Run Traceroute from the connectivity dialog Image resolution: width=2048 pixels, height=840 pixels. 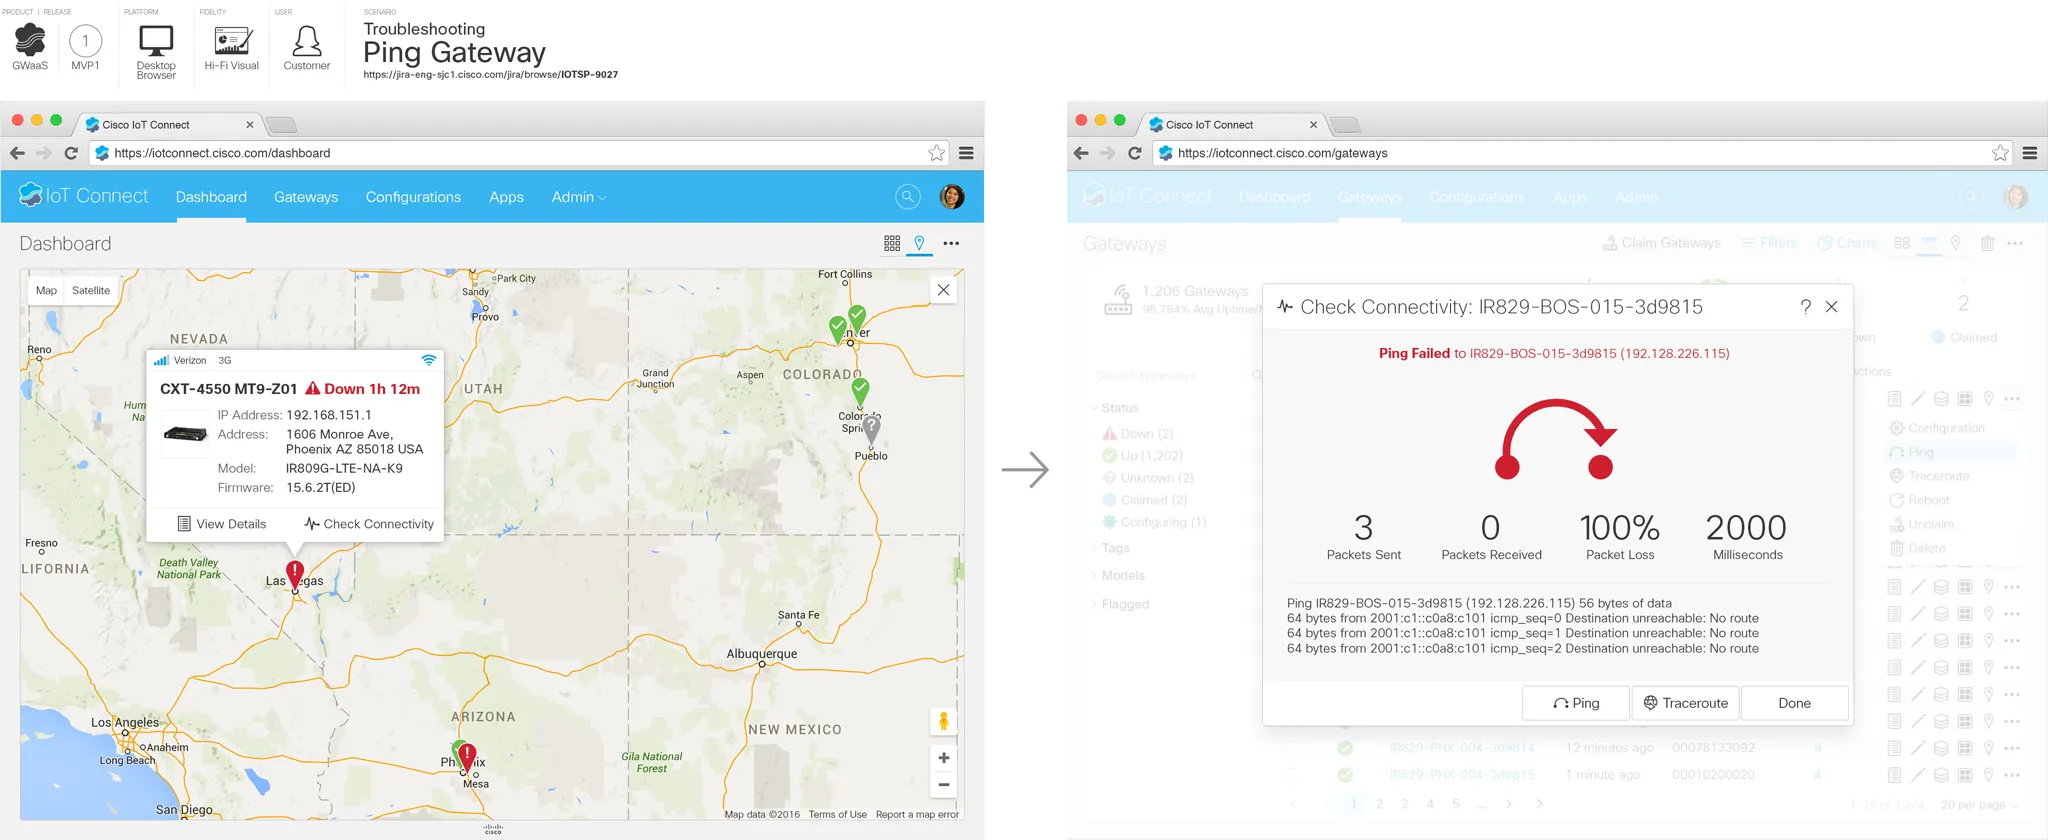tap(1686, 703)
